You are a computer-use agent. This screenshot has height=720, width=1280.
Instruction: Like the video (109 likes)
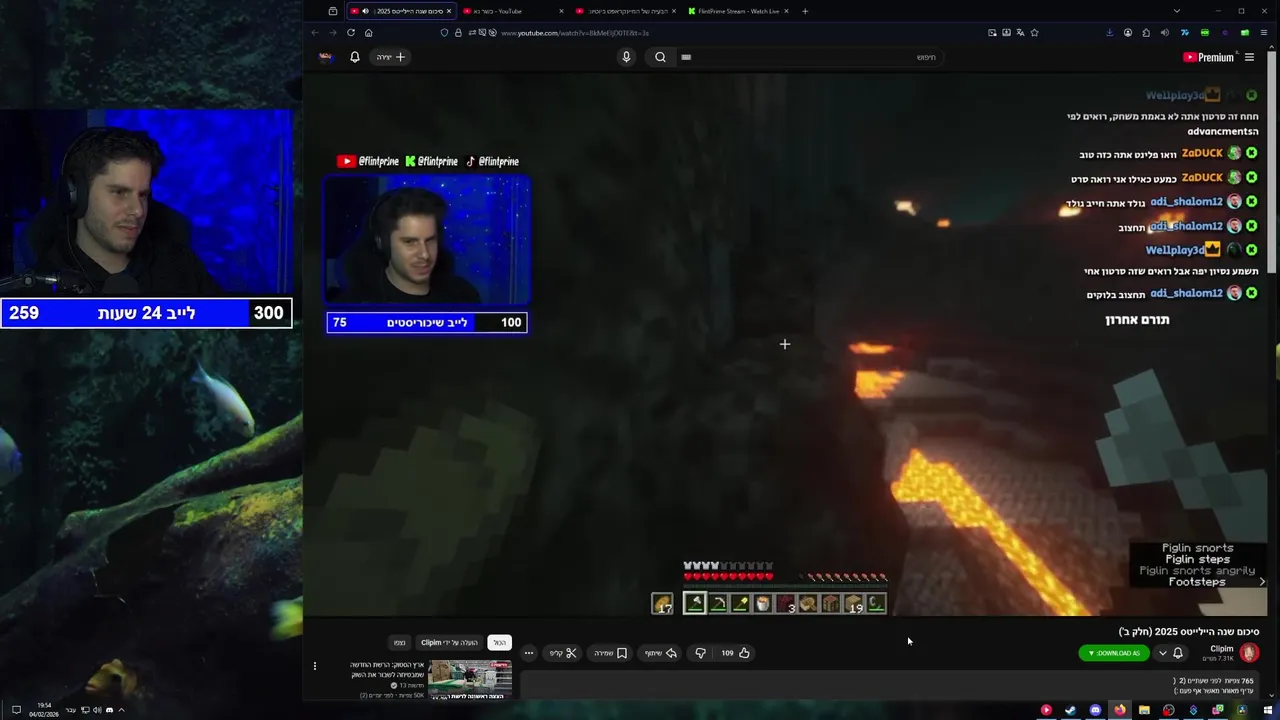tap(736, 653)
